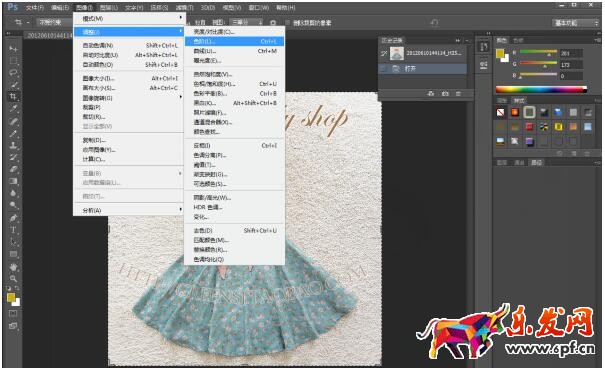
Task: Choose 反相(I) Invert item
Action: [235, 146]
